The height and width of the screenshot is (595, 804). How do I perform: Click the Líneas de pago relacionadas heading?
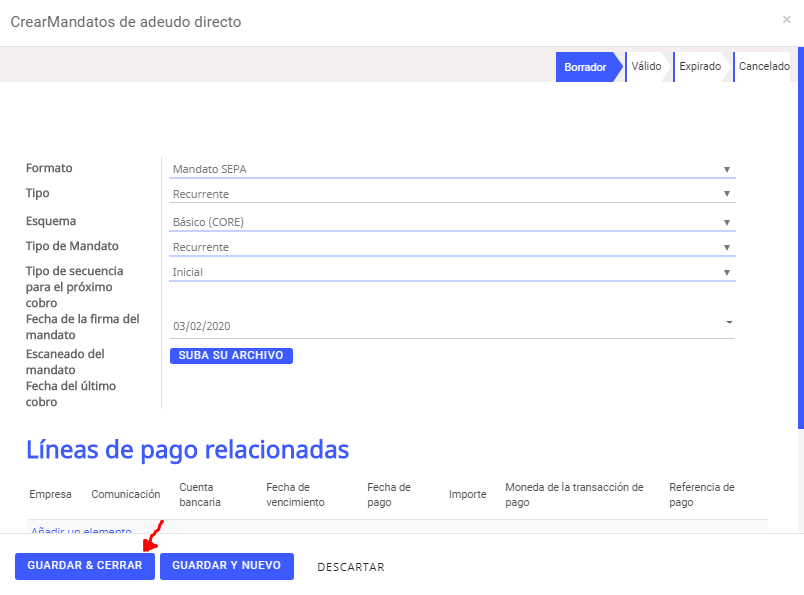click(x=188, y=450)
